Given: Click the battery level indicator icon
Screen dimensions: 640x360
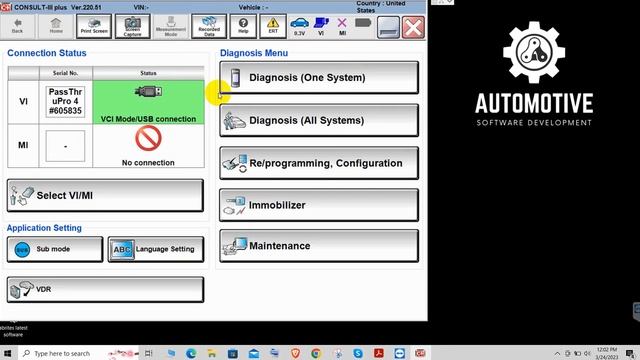Looking at the screenshot, I should (x=362, y=23).
